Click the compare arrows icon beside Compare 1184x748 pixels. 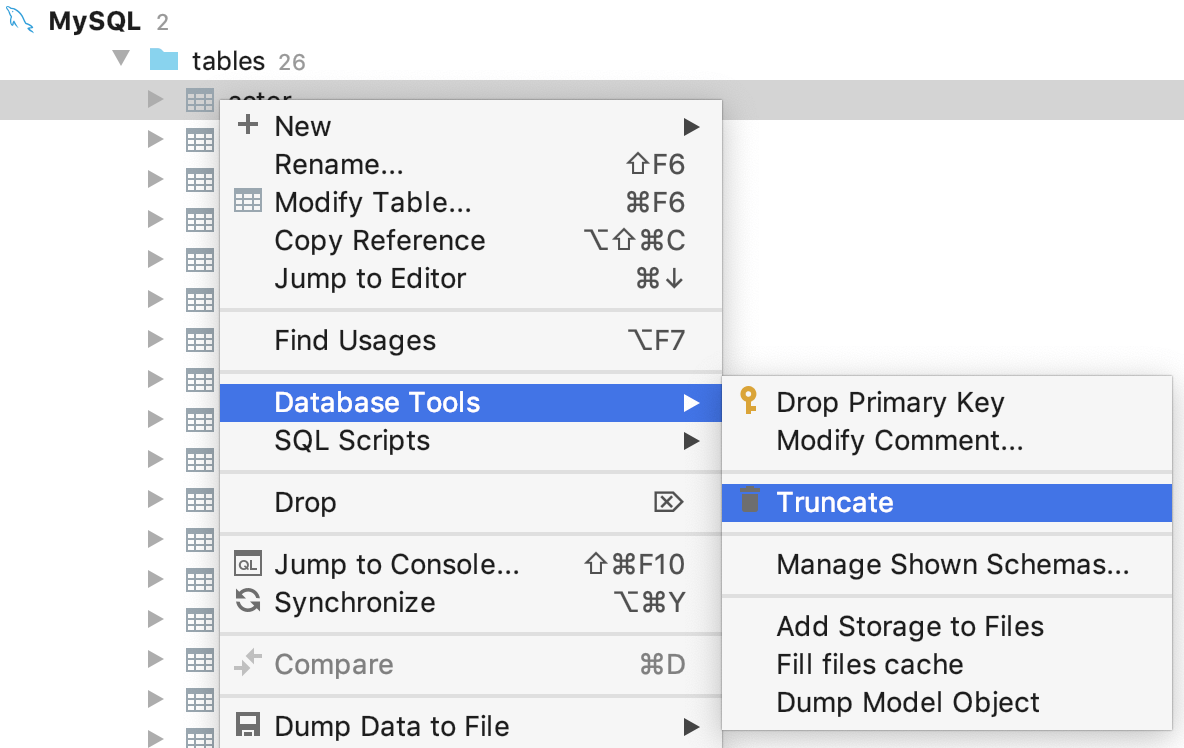248,663
